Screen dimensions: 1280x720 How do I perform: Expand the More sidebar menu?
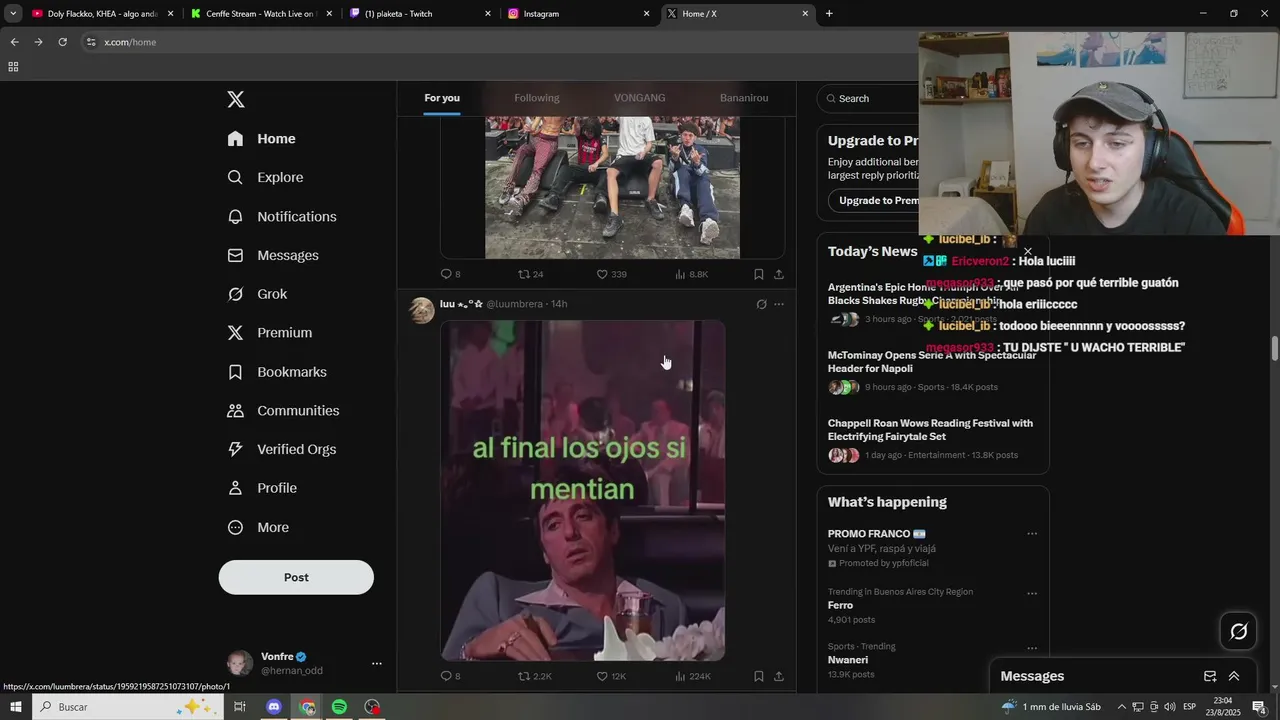pos(258,527)
